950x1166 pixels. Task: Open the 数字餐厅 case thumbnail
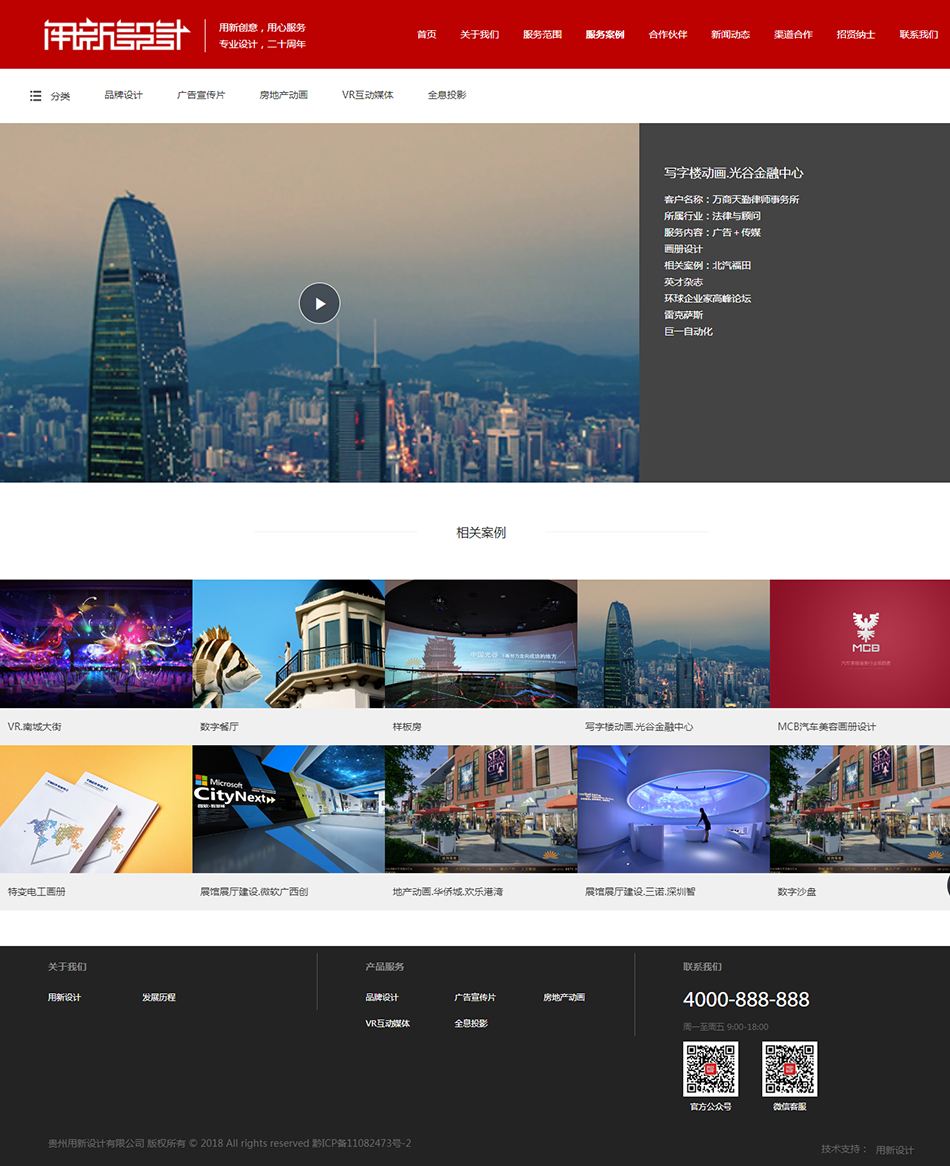coord(288,643)
